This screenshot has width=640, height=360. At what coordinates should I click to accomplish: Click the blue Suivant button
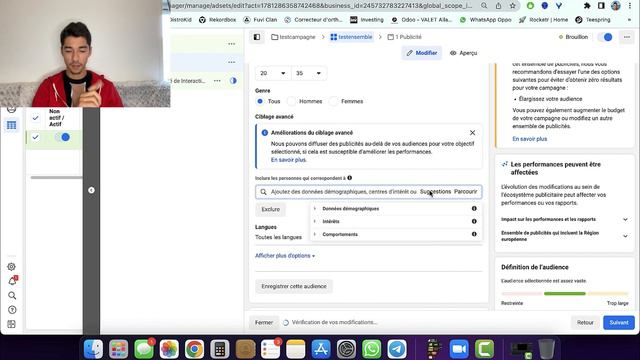[x=619, y=322]
